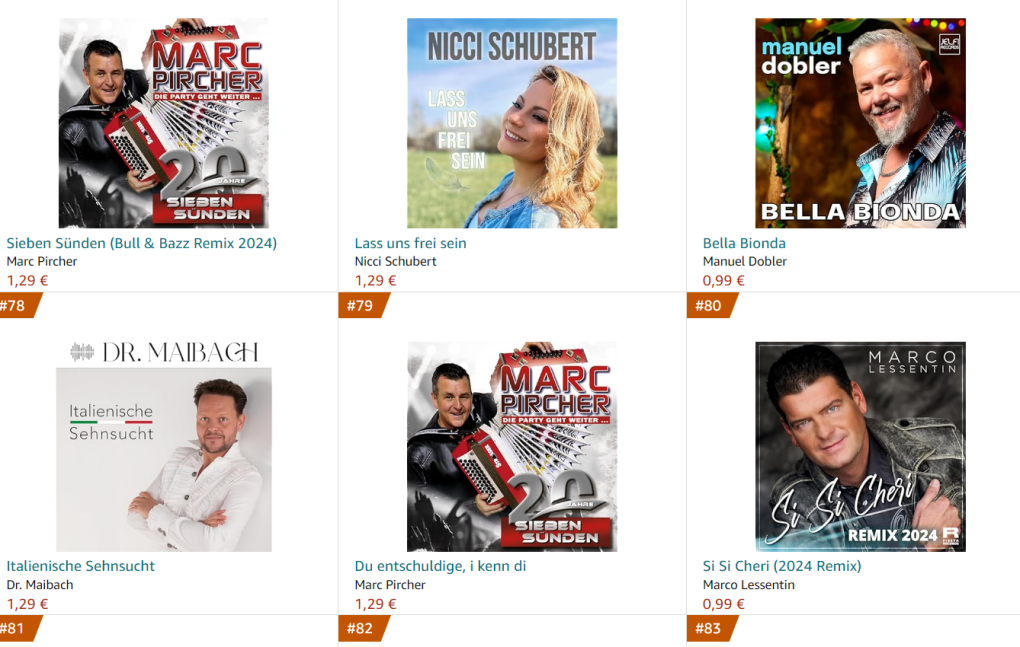Click artist name Dr. Maibach
The width and height of the screenshot is (1020, 647).
pos(40,585)
